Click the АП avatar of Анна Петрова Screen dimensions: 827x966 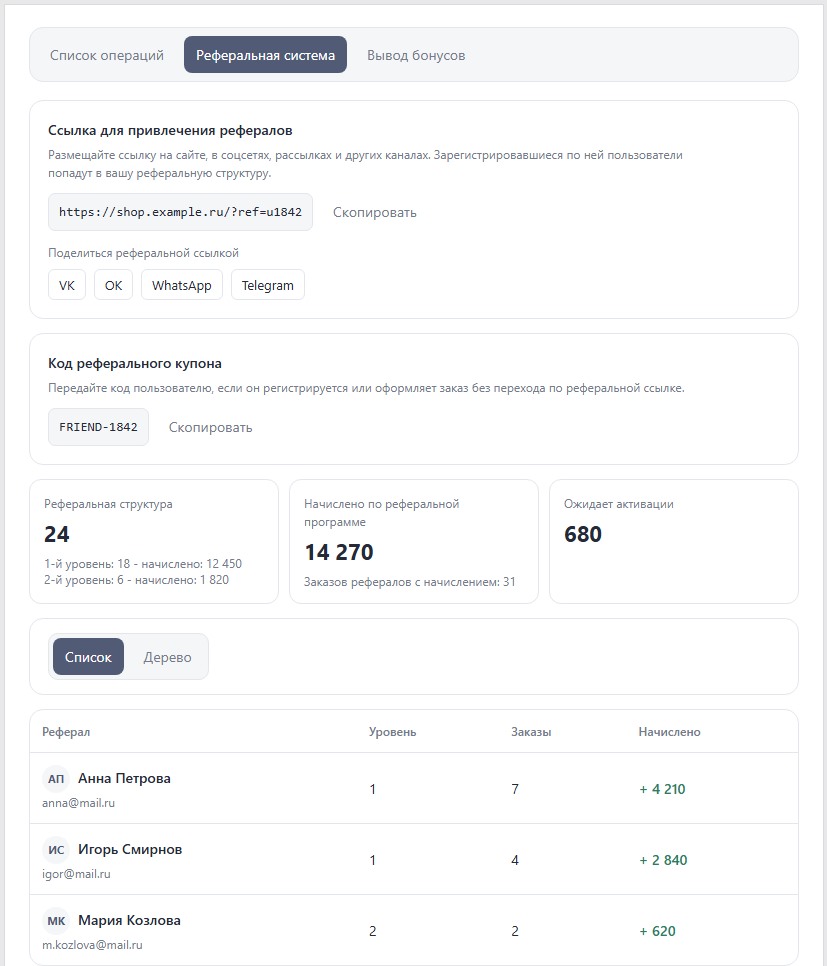[x=56, y=779]
